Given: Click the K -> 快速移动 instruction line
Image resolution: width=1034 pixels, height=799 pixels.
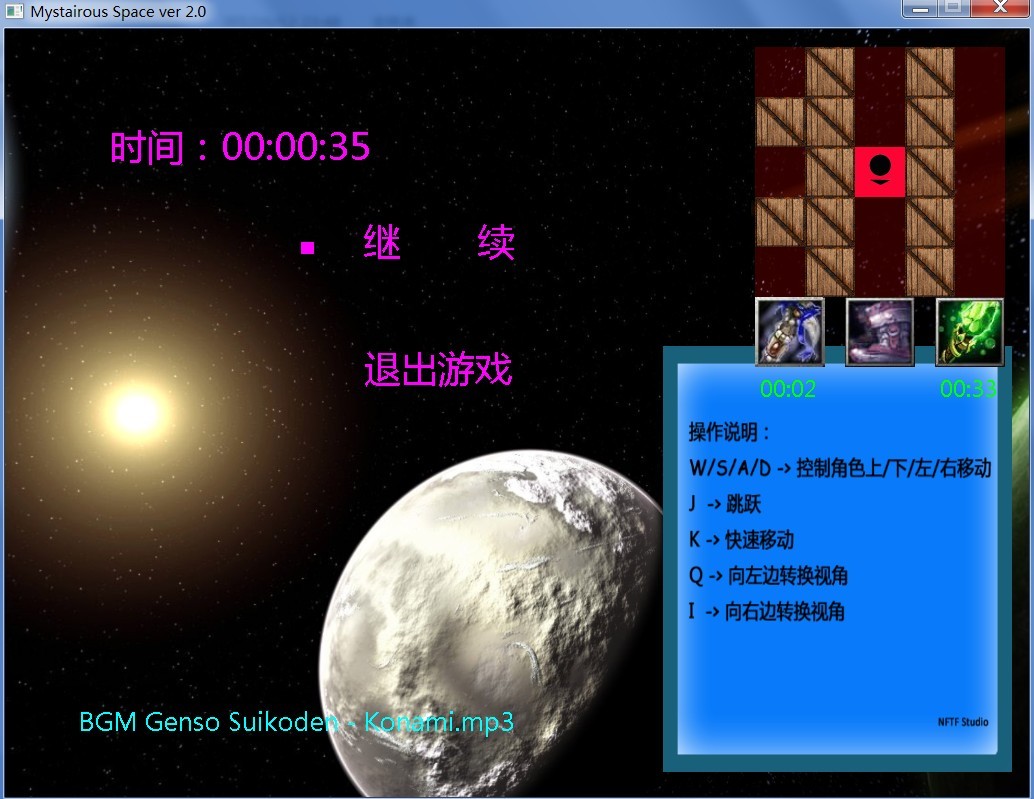Looking at the screenshot, I should pyautogui.click(x=741, y=540).
